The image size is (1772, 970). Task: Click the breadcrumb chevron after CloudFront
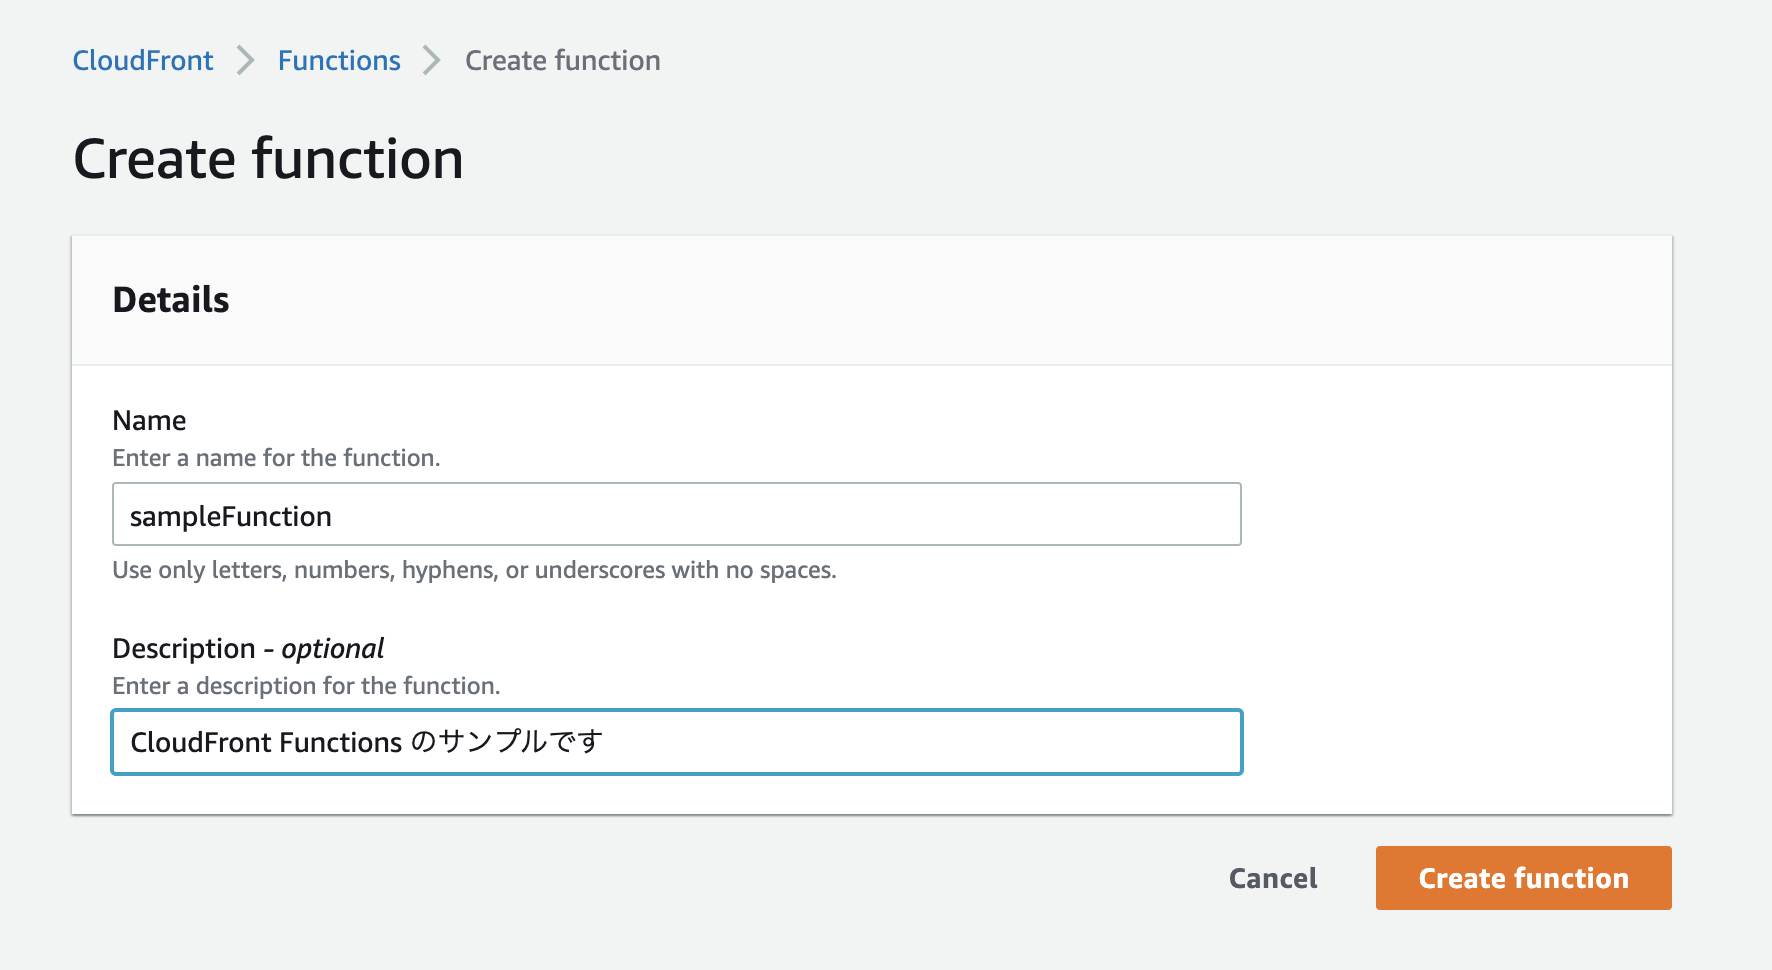(243, 60)
